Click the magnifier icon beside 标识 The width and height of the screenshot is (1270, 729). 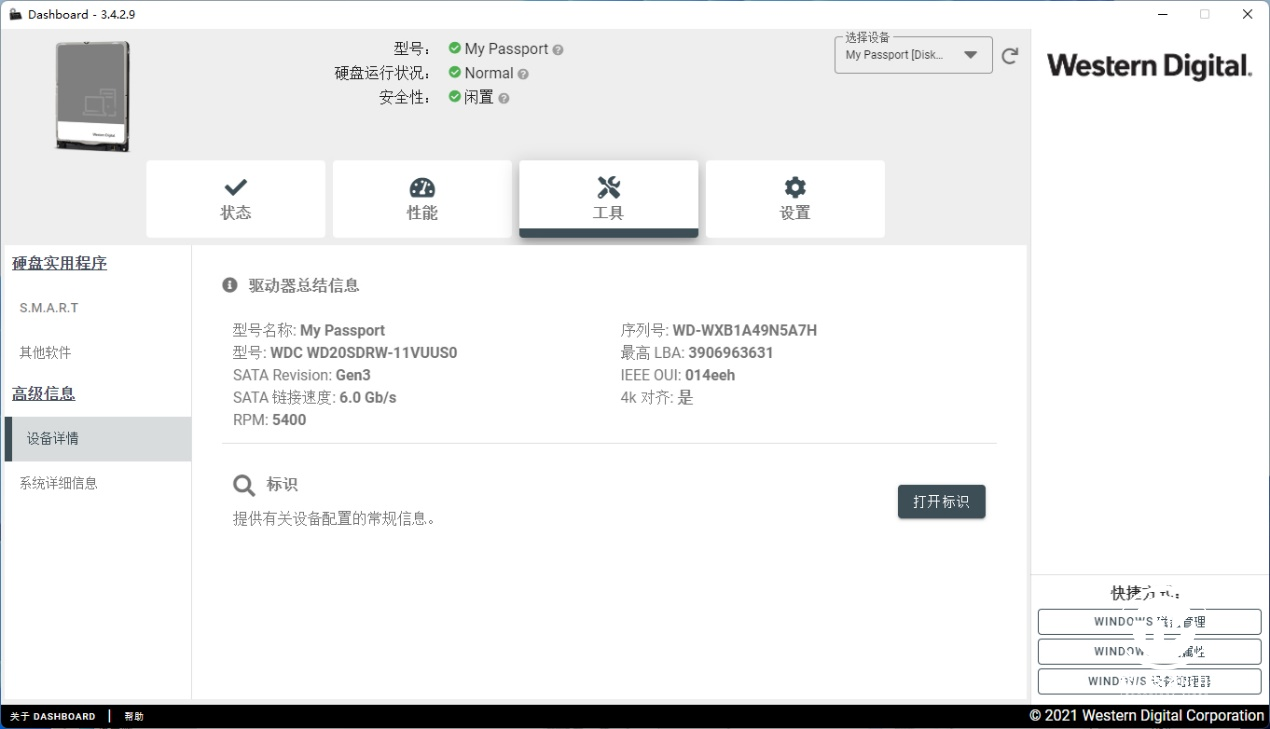point(244,485)
